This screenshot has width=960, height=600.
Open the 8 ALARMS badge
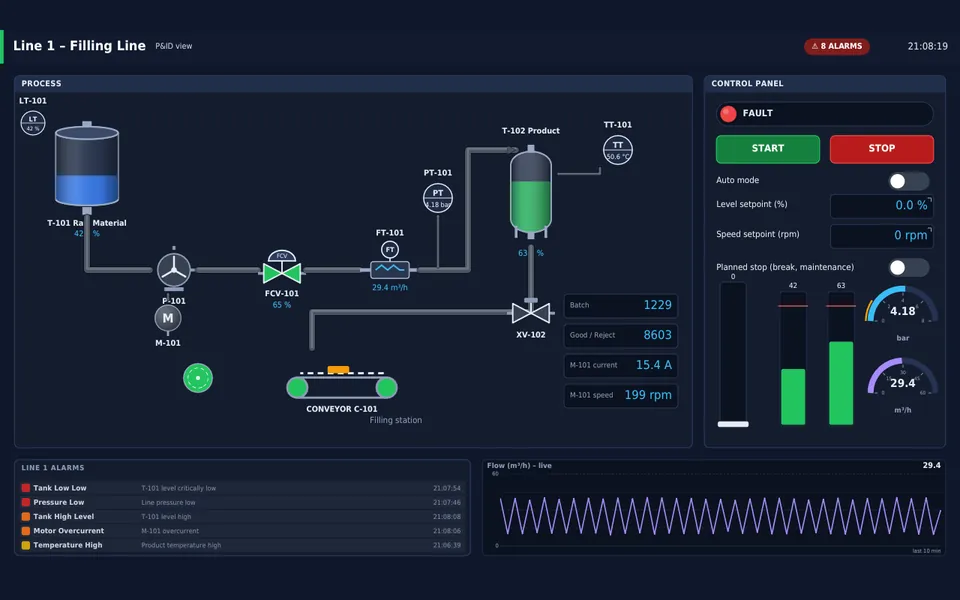[836, 47]
